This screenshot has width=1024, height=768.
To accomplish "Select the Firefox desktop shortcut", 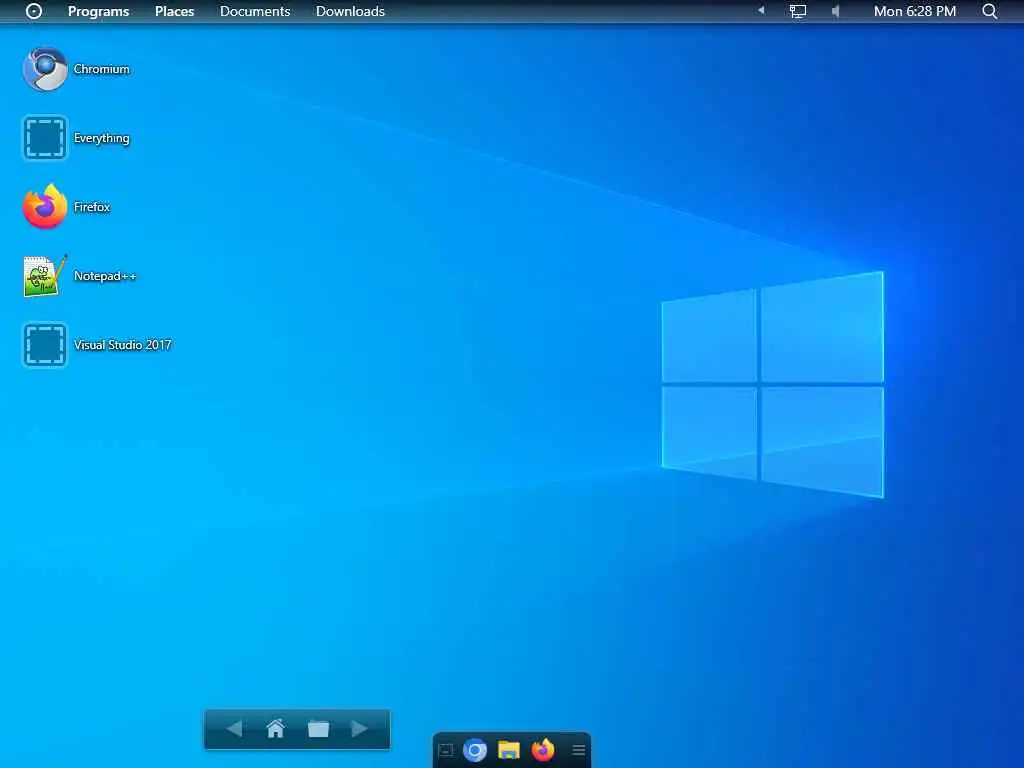I will (67, 207).
